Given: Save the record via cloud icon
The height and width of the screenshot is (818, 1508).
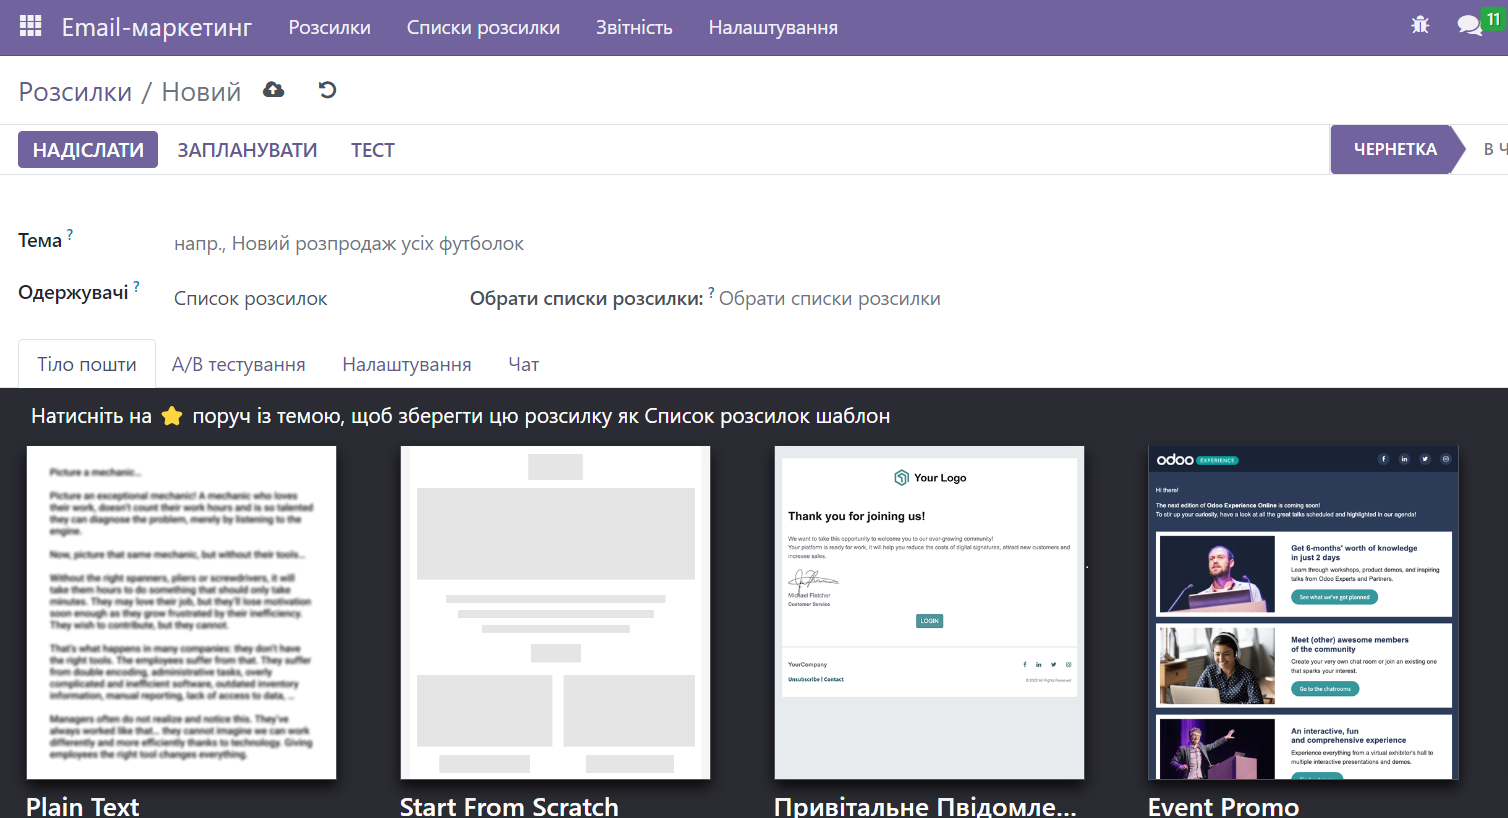Looking at the screenshot, I should (x=273, y=90).
